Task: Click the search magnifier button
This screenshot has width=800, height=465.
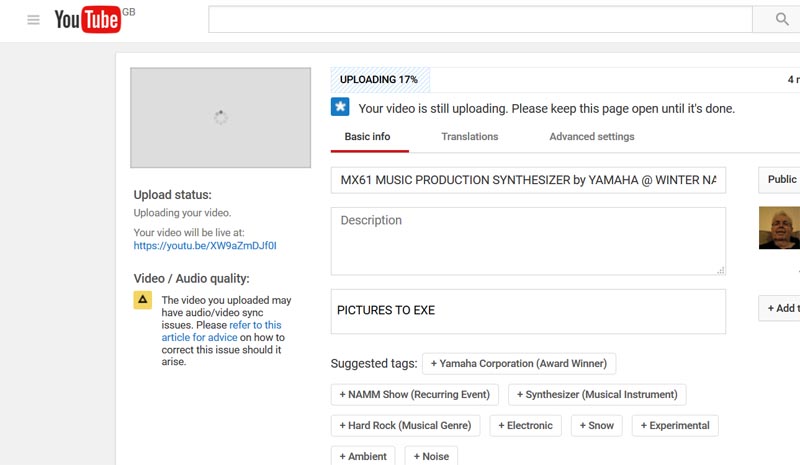Action: pos(781,19)
